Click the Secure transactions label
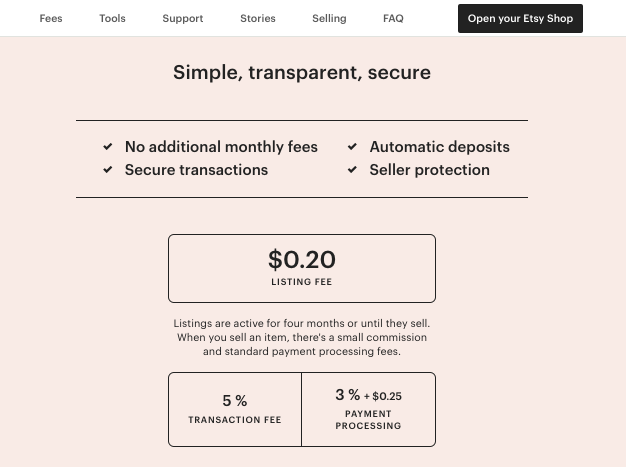 196,170
